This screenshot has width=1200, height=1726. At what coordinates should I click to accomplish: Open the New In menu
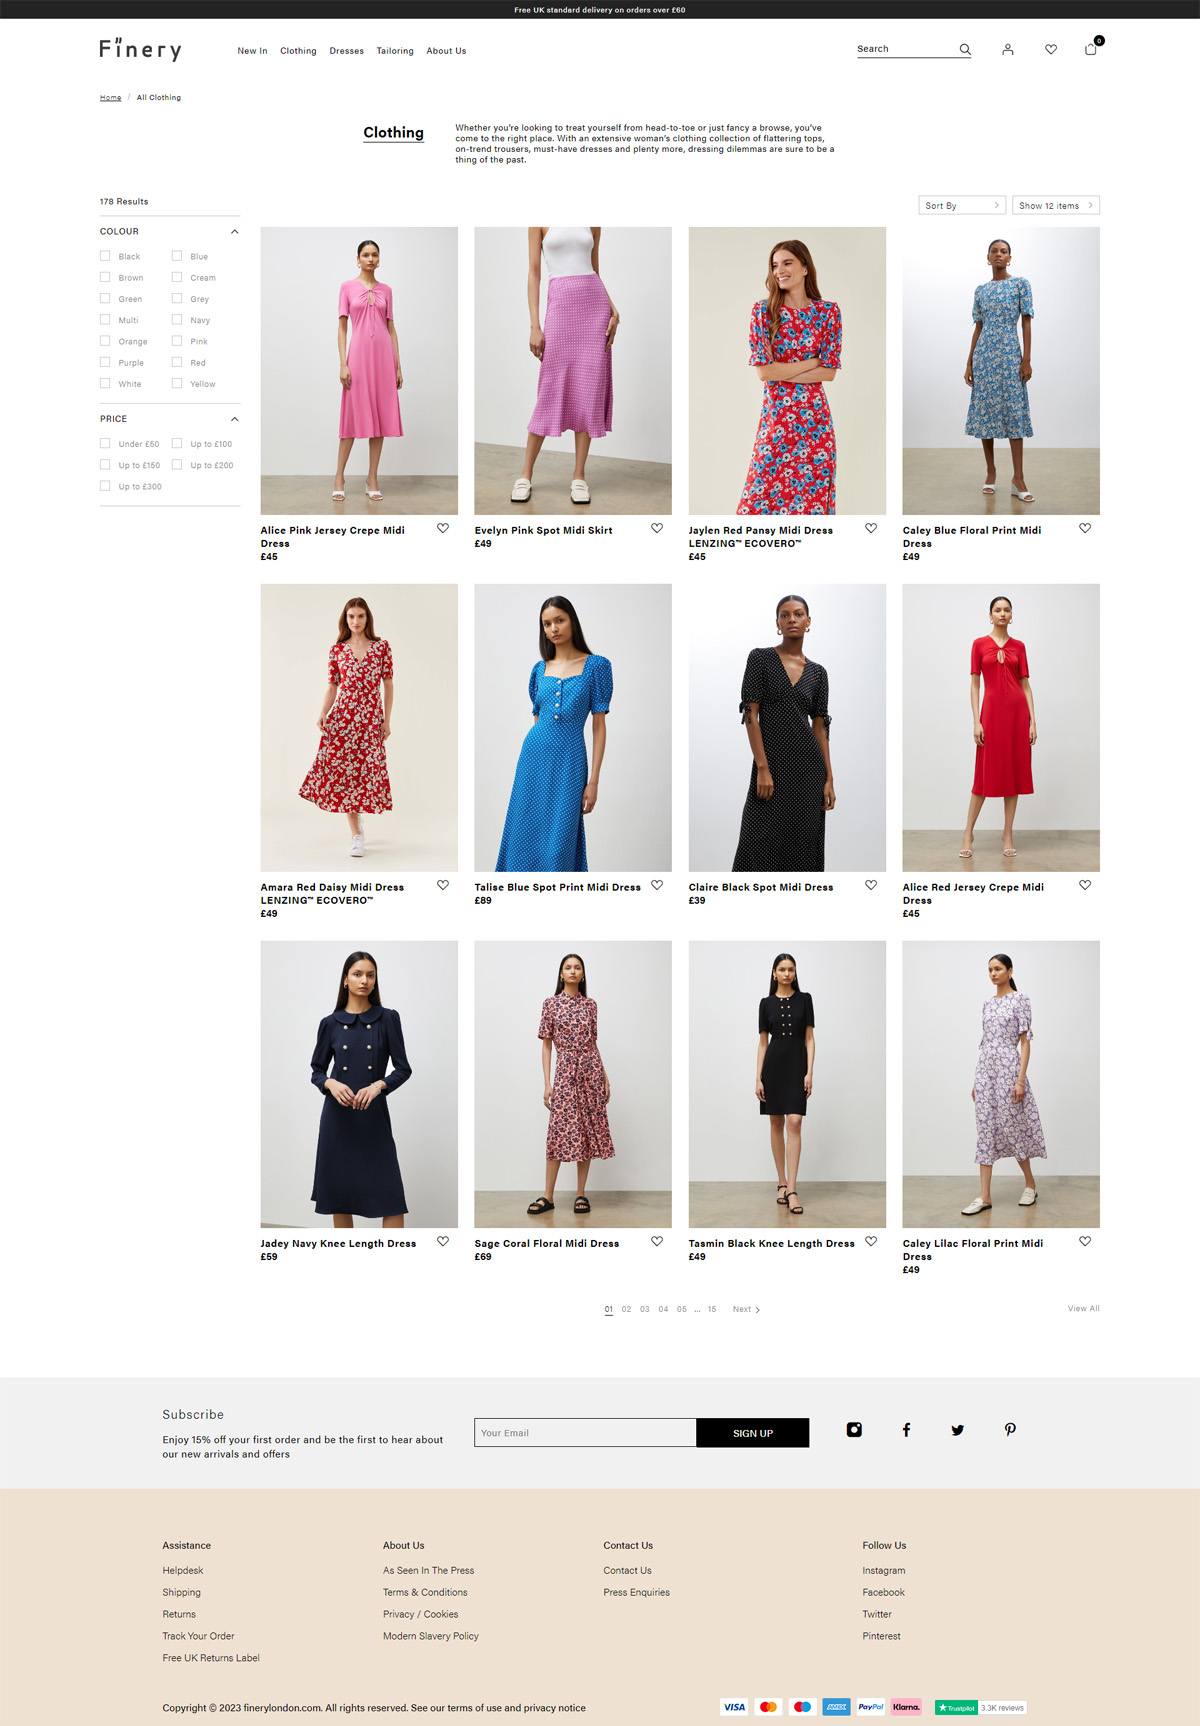[x=252, y=51]
